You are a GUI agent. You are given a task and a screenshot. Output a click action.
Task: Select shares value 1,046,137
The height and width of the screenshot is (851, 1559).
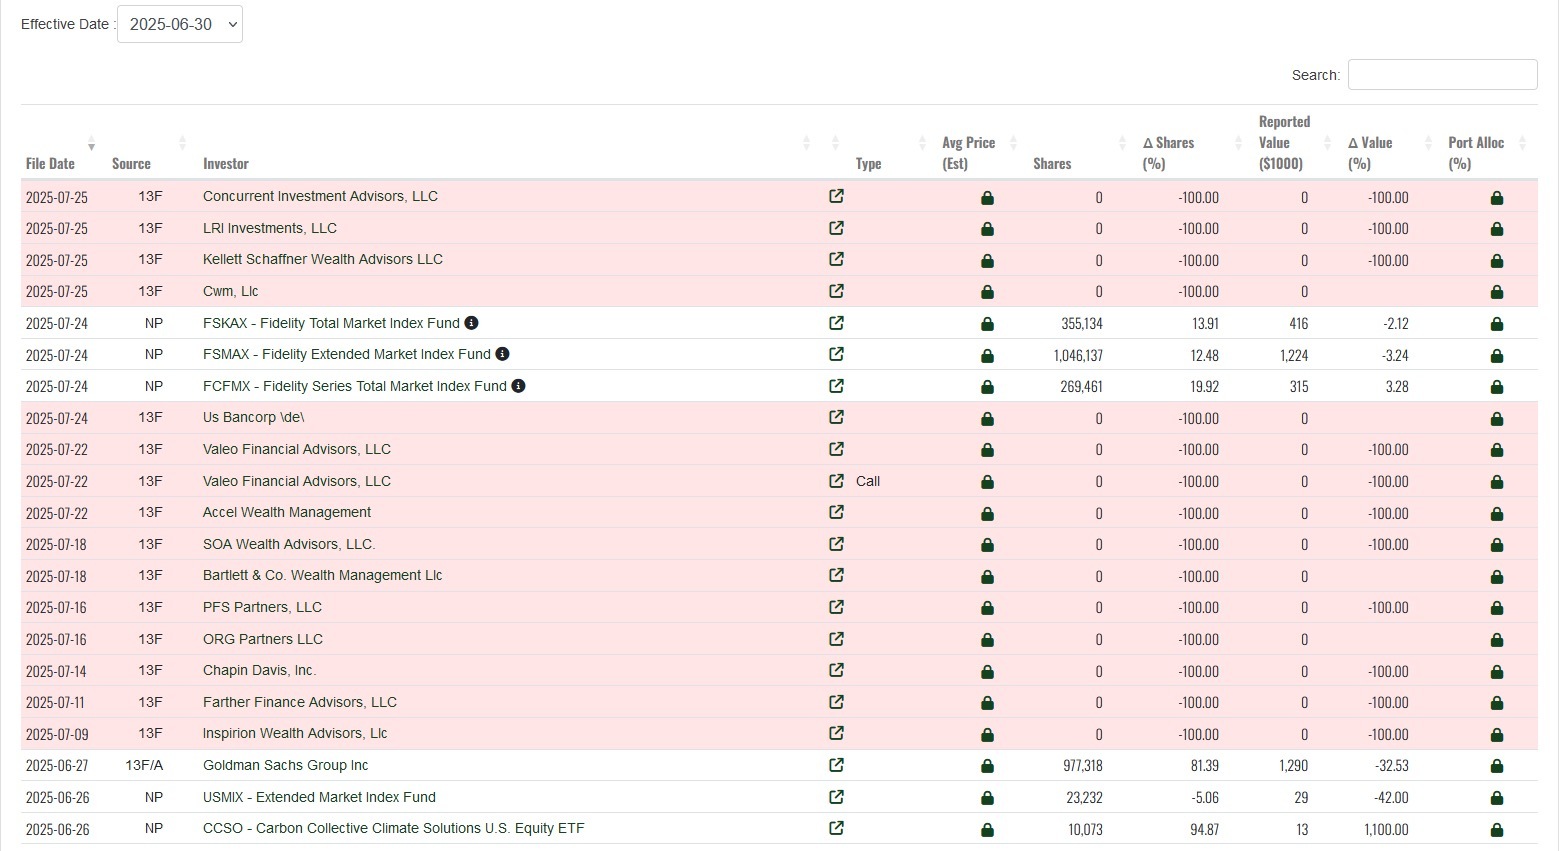[x=1078, y=355]
